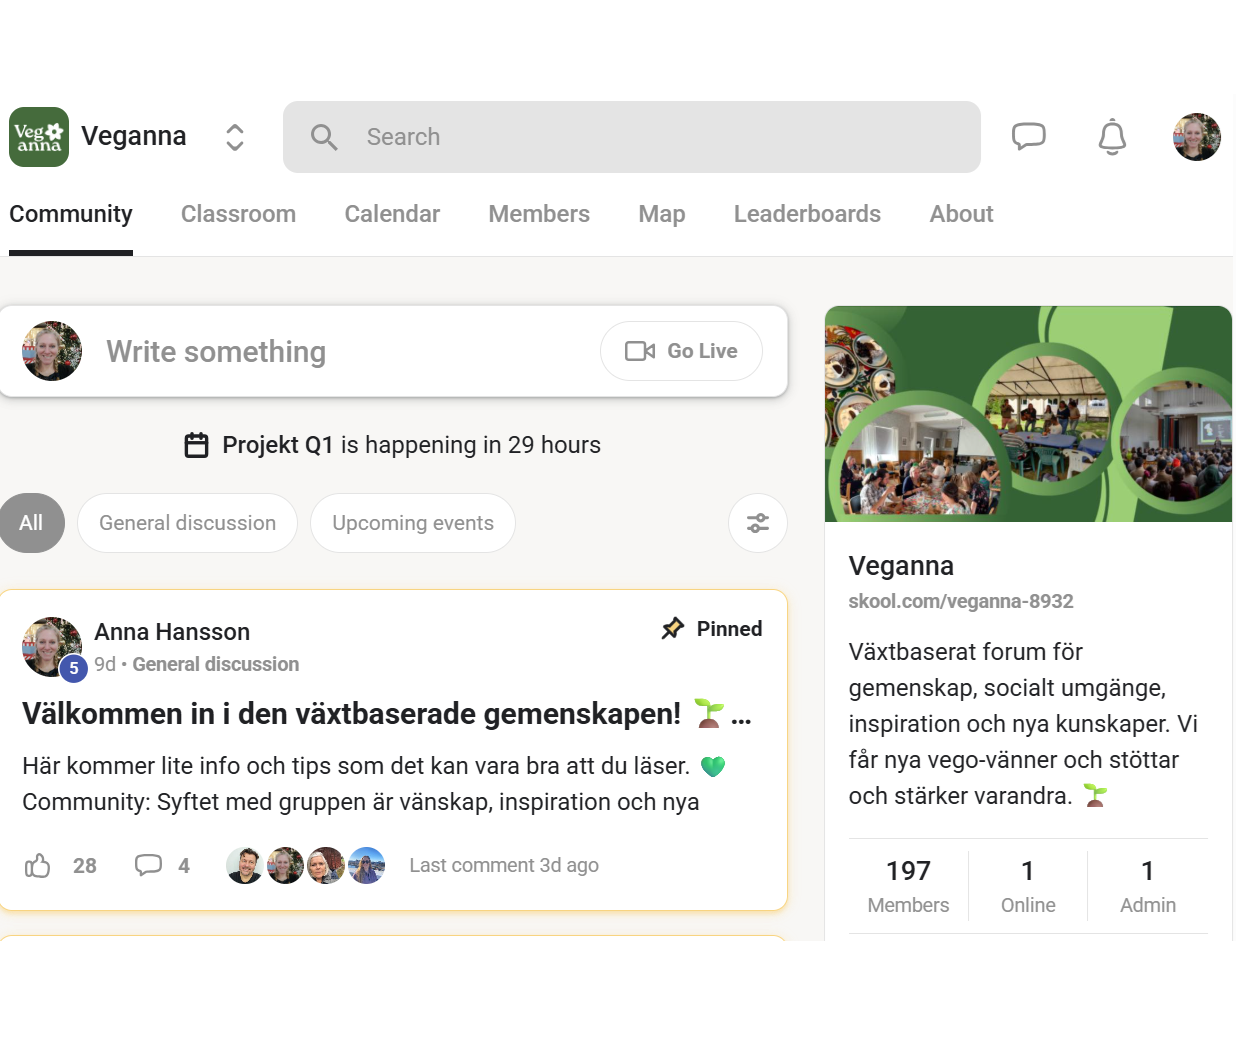Filter posts by General discussion

point(187,523)
